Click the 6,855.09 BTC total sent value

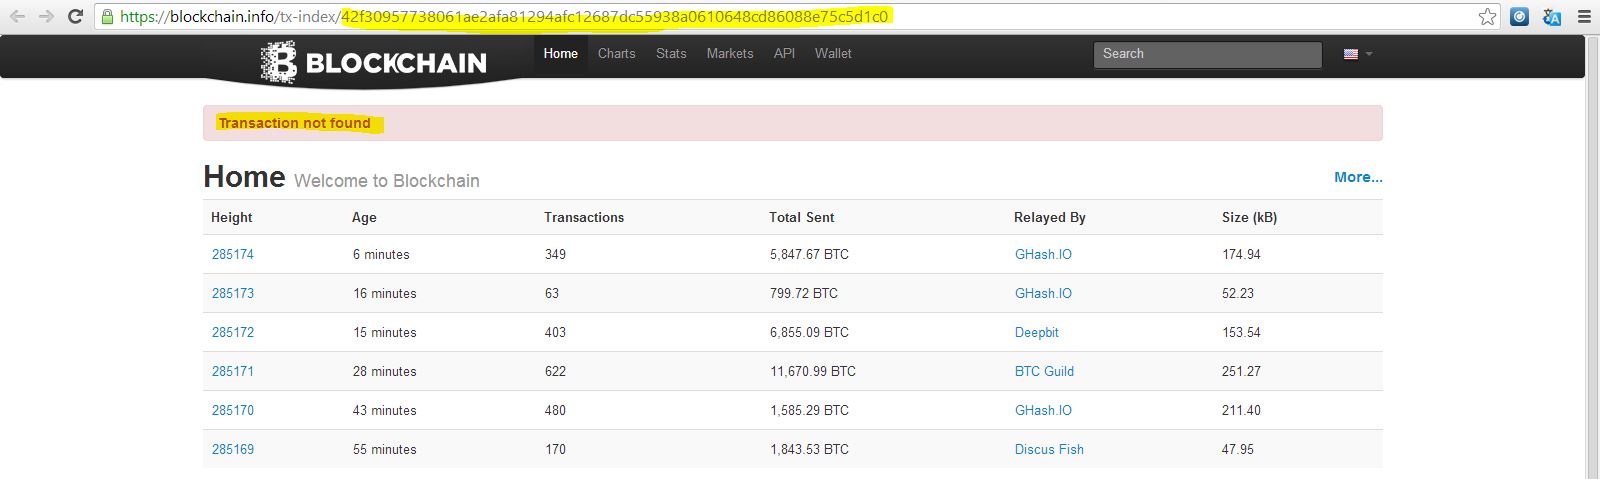click(809, 332)
